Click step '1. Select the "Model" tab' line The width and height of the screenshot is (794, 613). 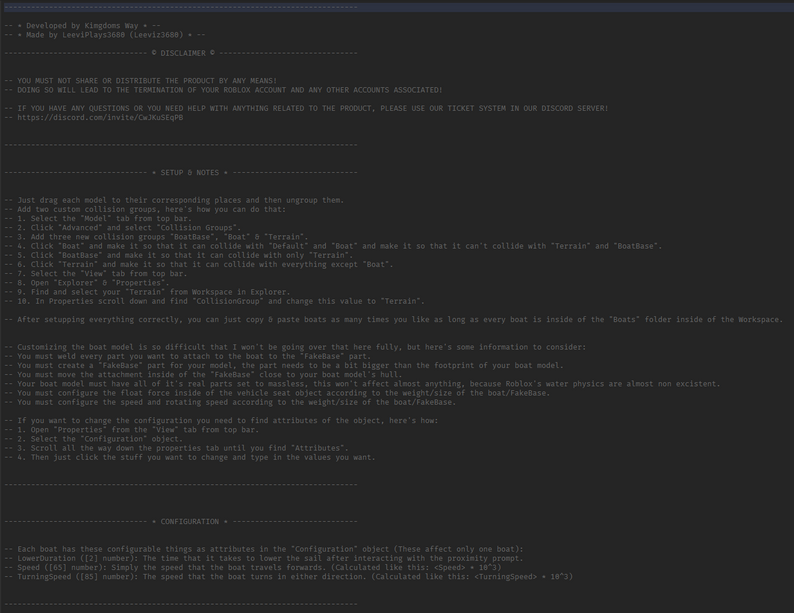click(x=98, y=218)
